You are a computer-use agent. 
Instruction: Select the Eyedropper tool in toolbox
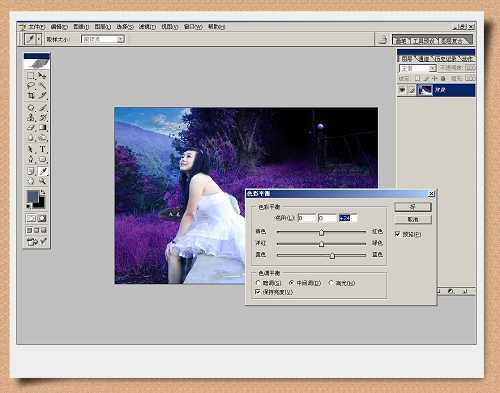[x=43, y=171]
